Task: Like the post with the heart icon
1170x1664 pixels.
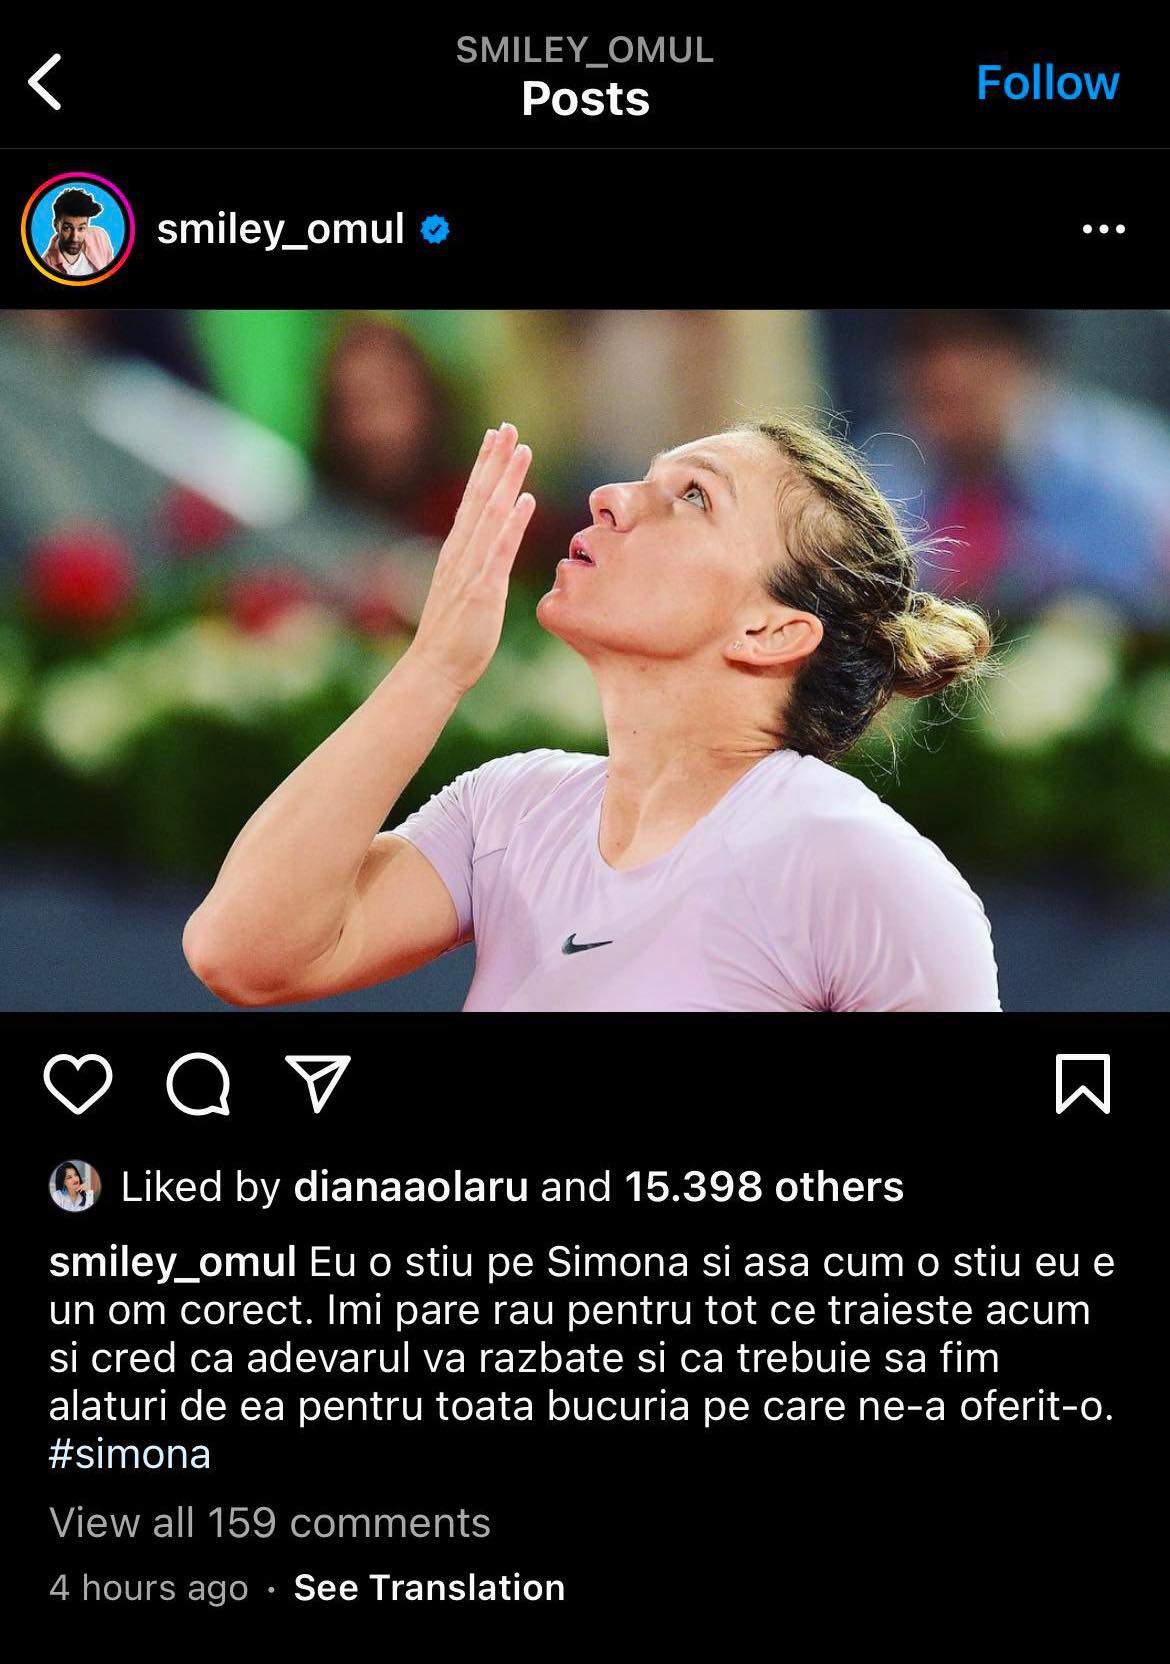Action: pyautogui.click(x=78, y=1083)
